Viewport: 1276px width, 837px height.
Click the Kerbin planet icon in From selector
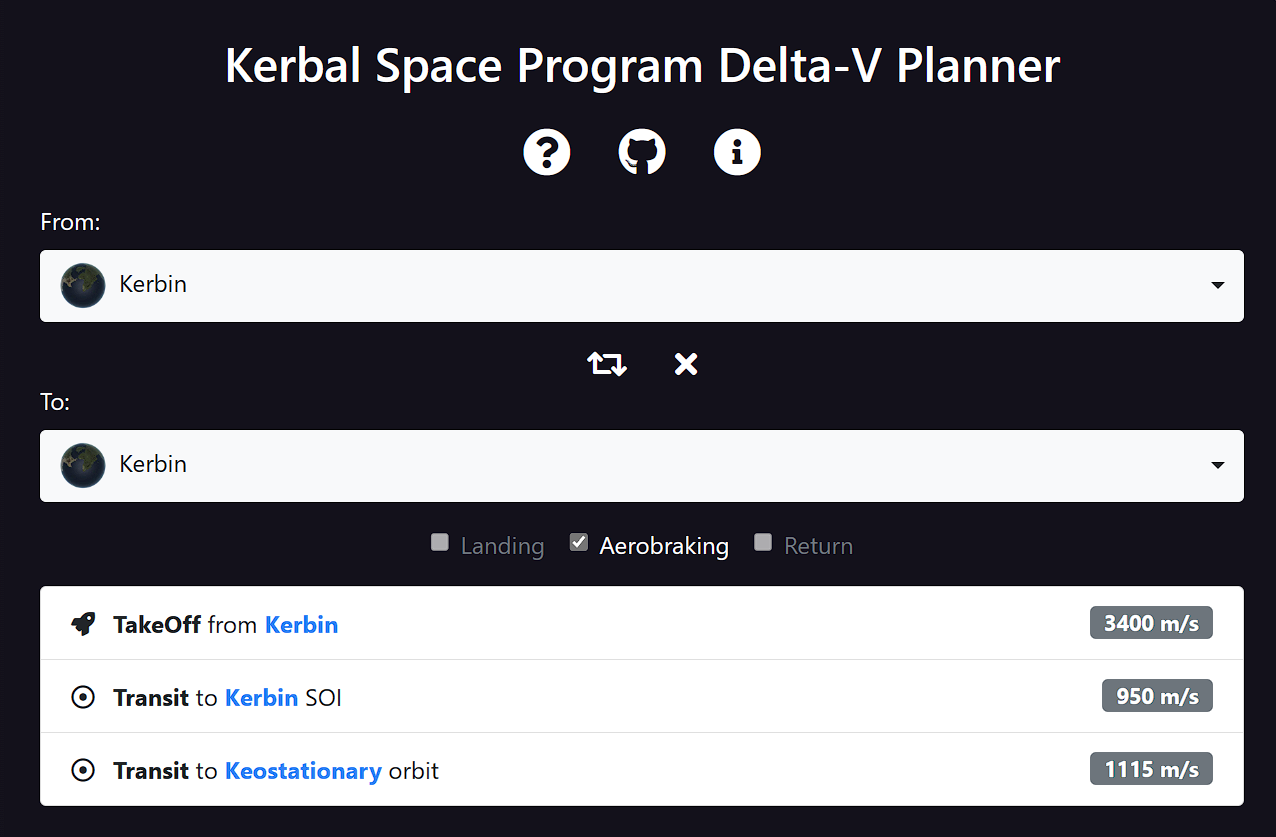(x=82, y=285)
